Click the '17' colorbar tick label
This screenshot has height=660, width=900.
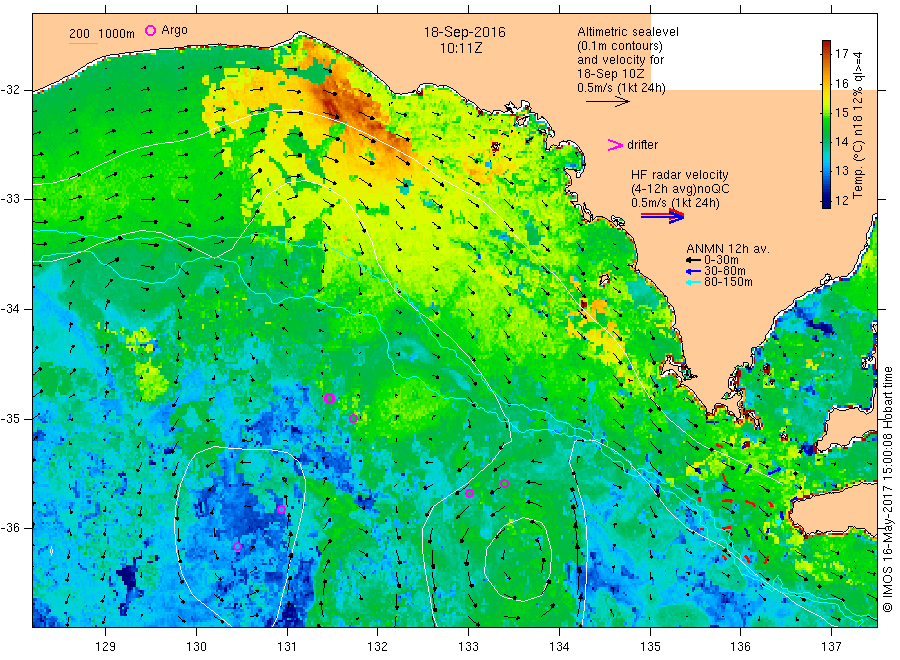pos(841,54)
